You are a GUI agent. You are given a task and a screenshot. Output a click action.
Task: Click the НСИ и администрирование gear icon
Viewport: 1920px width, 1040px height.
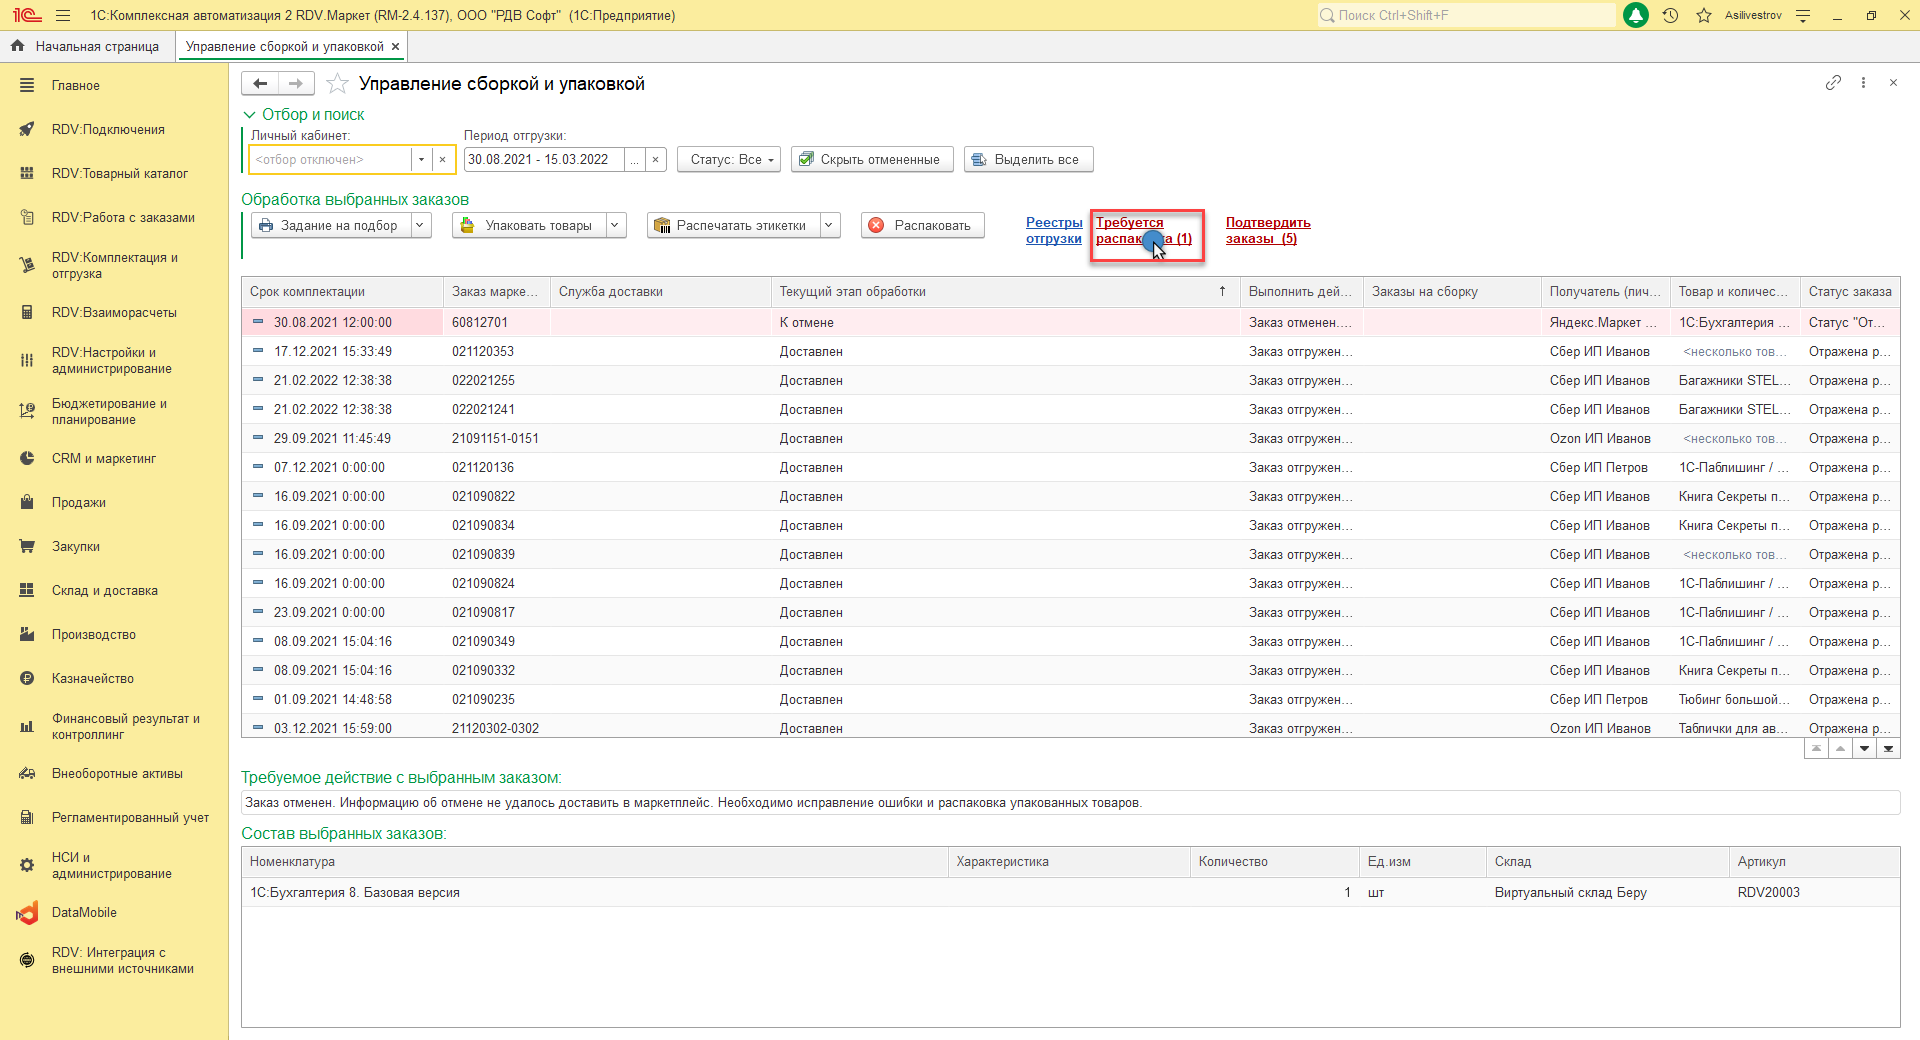tap(27, 866)
